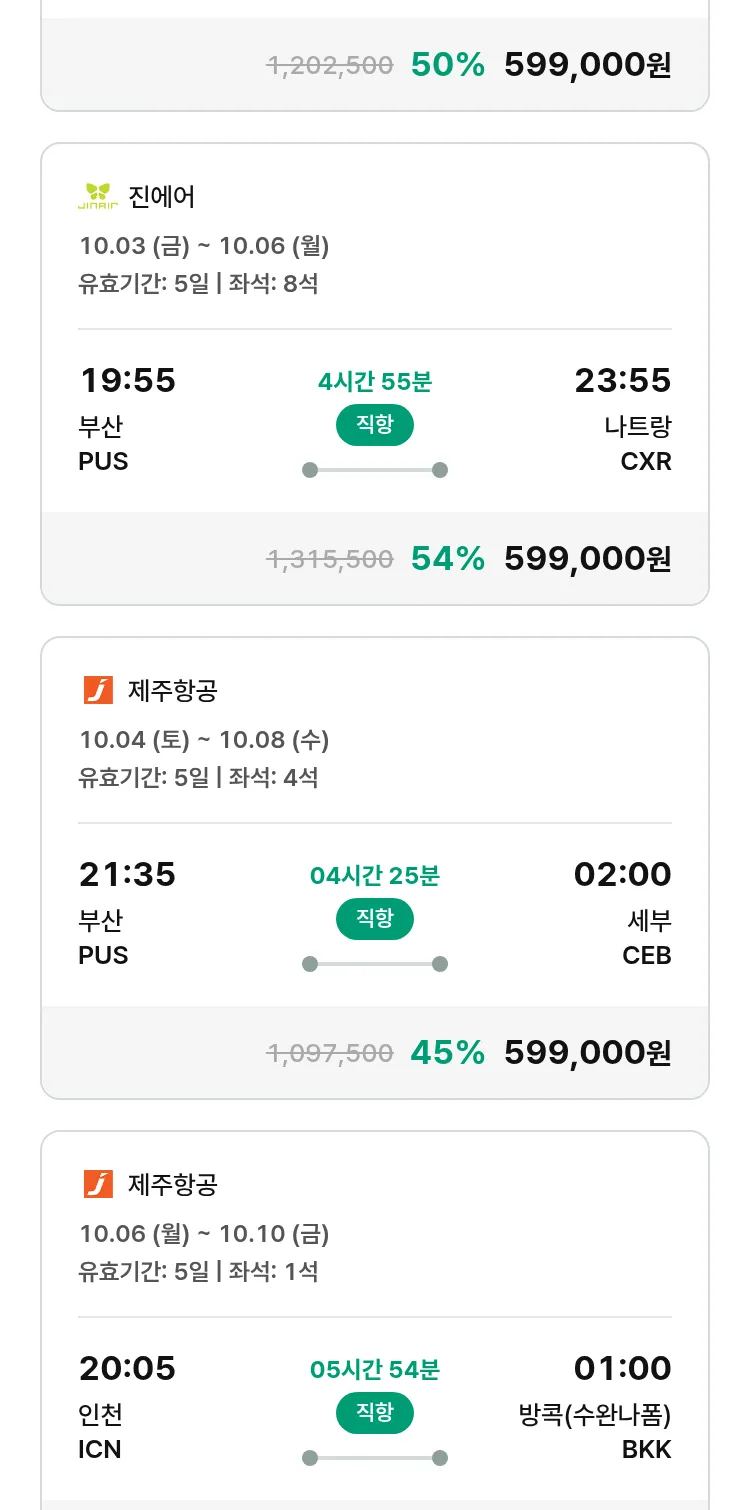Viewport: 750px width, 1510px height.
Task: Click the 54% discount percentage
Action: click(447, 559)
